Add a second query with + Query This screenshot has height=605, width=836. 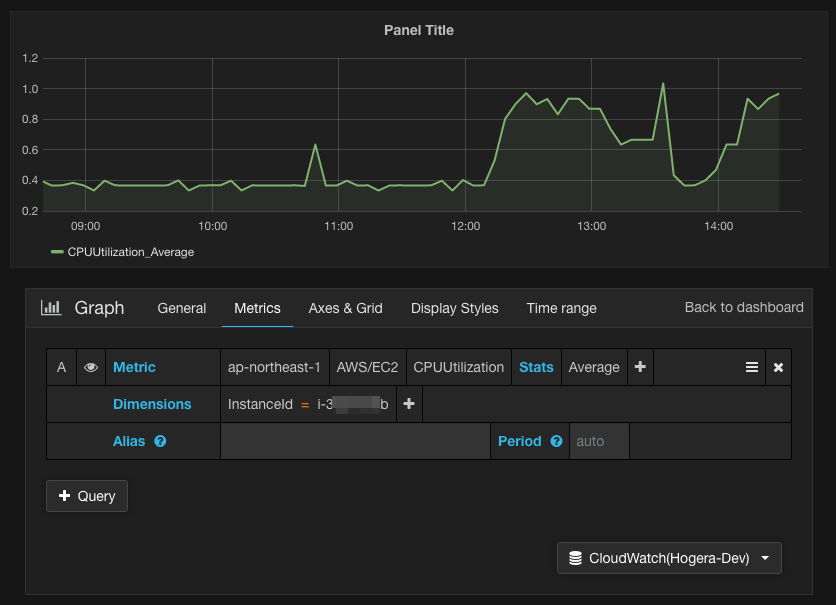[x=86, y=495]
